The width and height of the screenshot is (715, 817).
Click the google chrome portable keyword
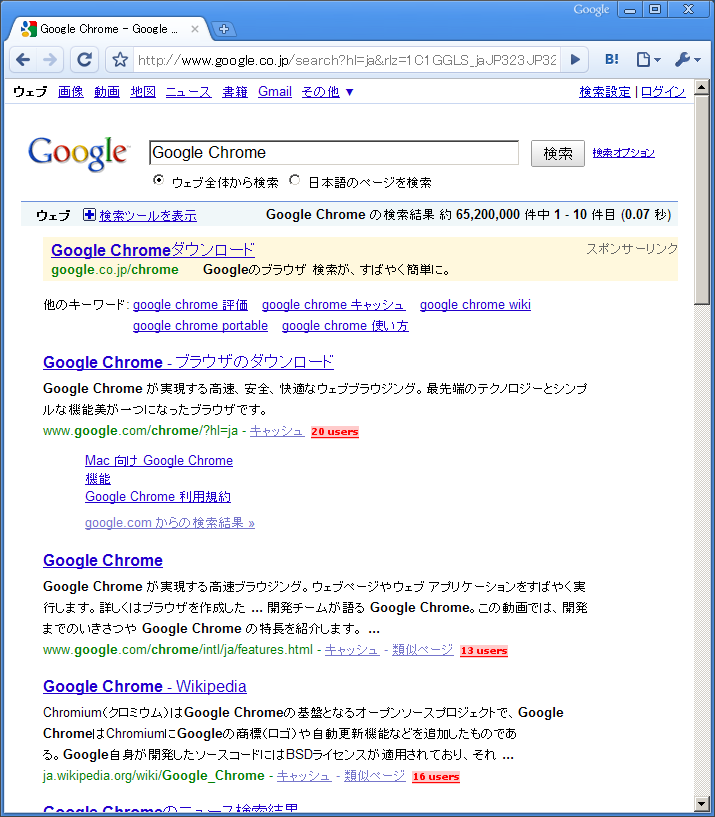[x=200, y=326]
